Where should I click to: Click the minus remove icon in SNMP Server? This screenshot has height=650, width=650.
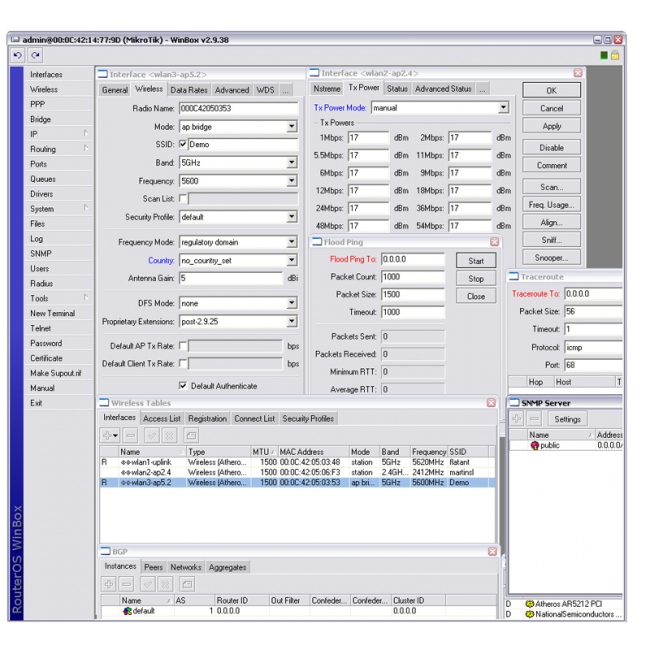coord(534,419)
